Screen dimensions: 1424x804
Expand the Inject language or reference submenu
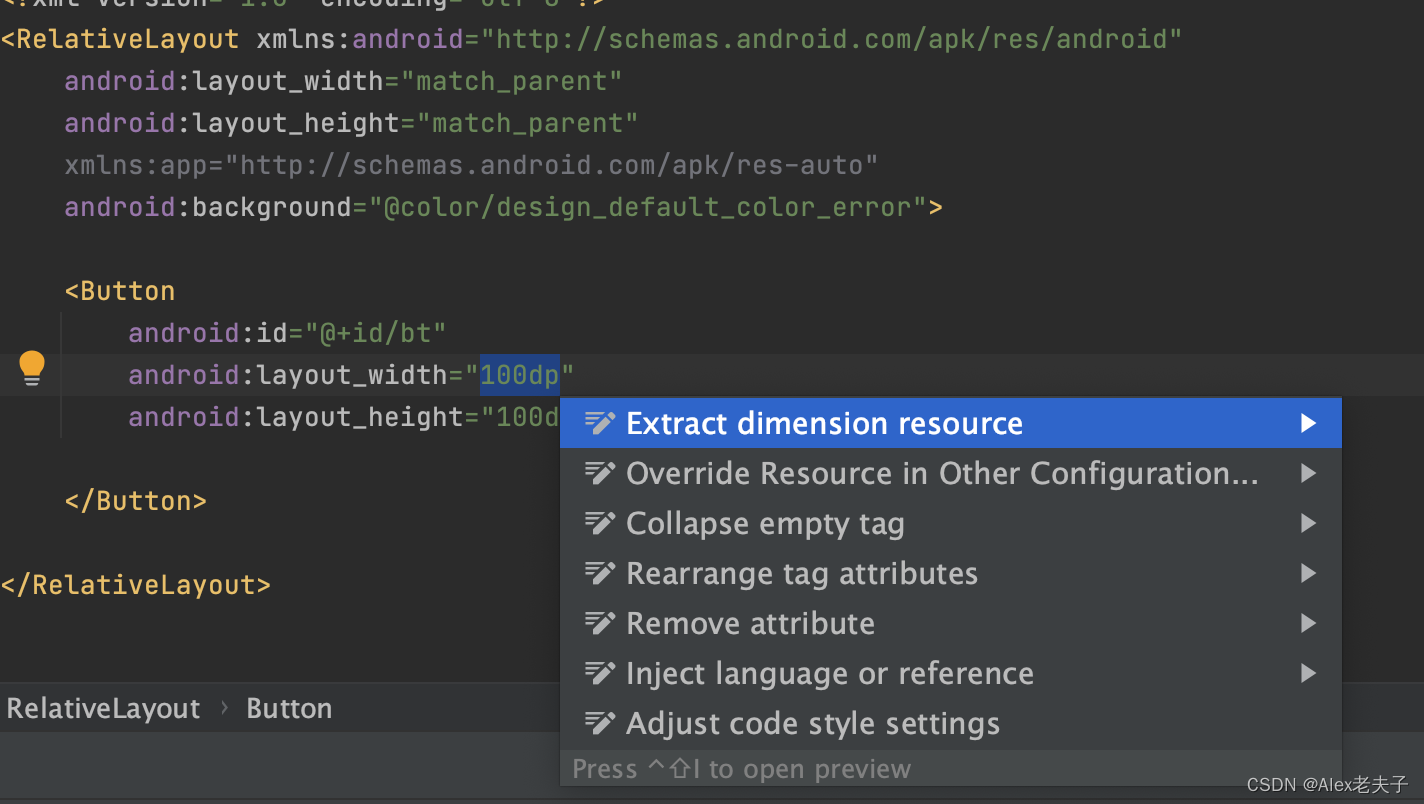[x=1309, y=673]
